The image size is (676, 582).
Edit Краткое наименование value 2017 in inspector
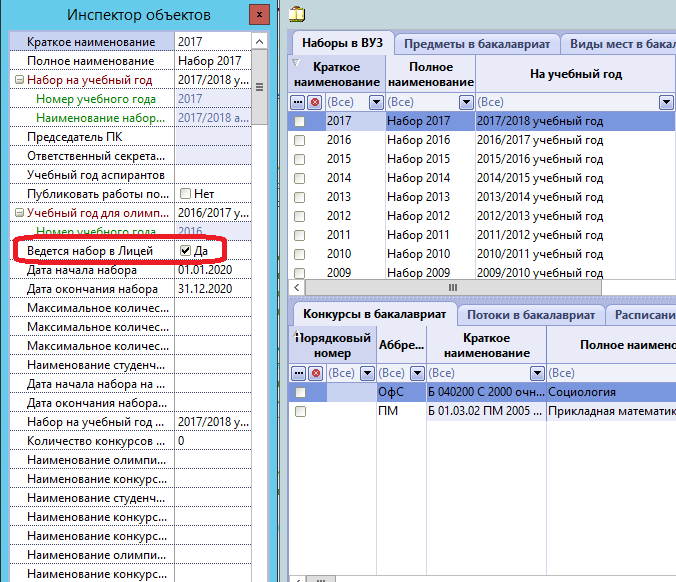click(213, 42)
